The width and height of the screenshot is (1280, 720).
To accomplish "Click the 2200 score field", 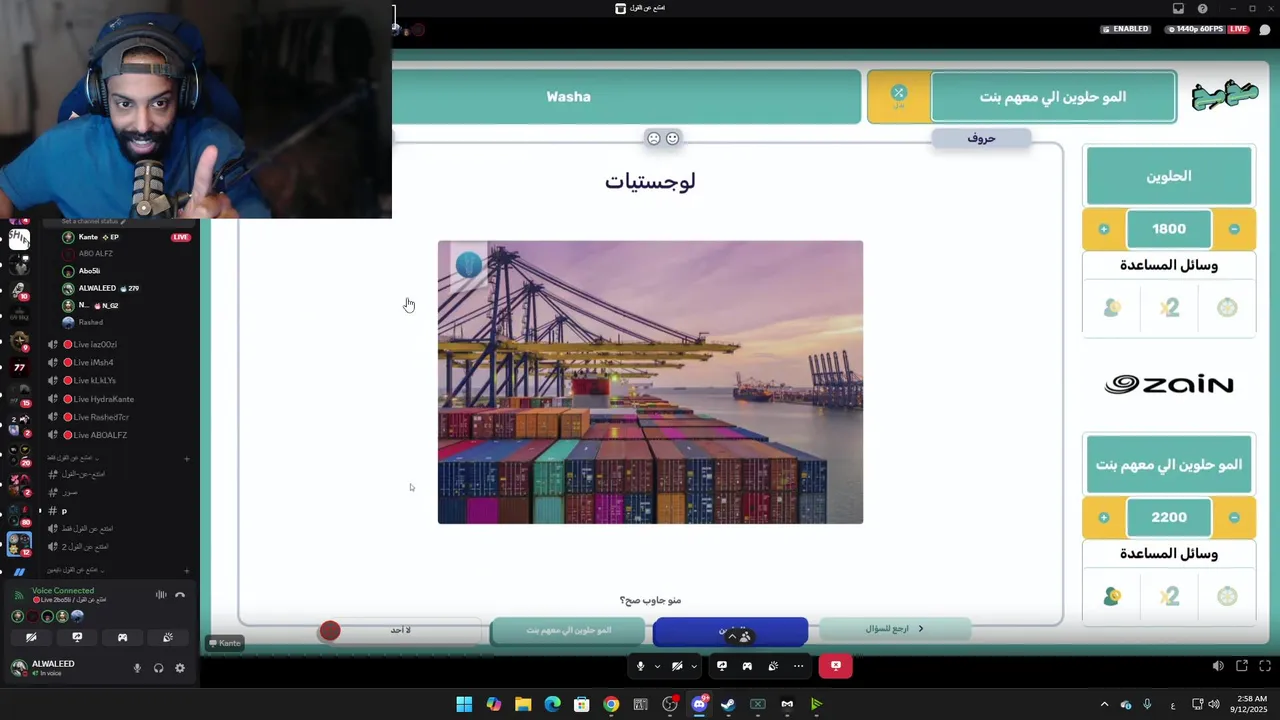I will click(1169, 517).
